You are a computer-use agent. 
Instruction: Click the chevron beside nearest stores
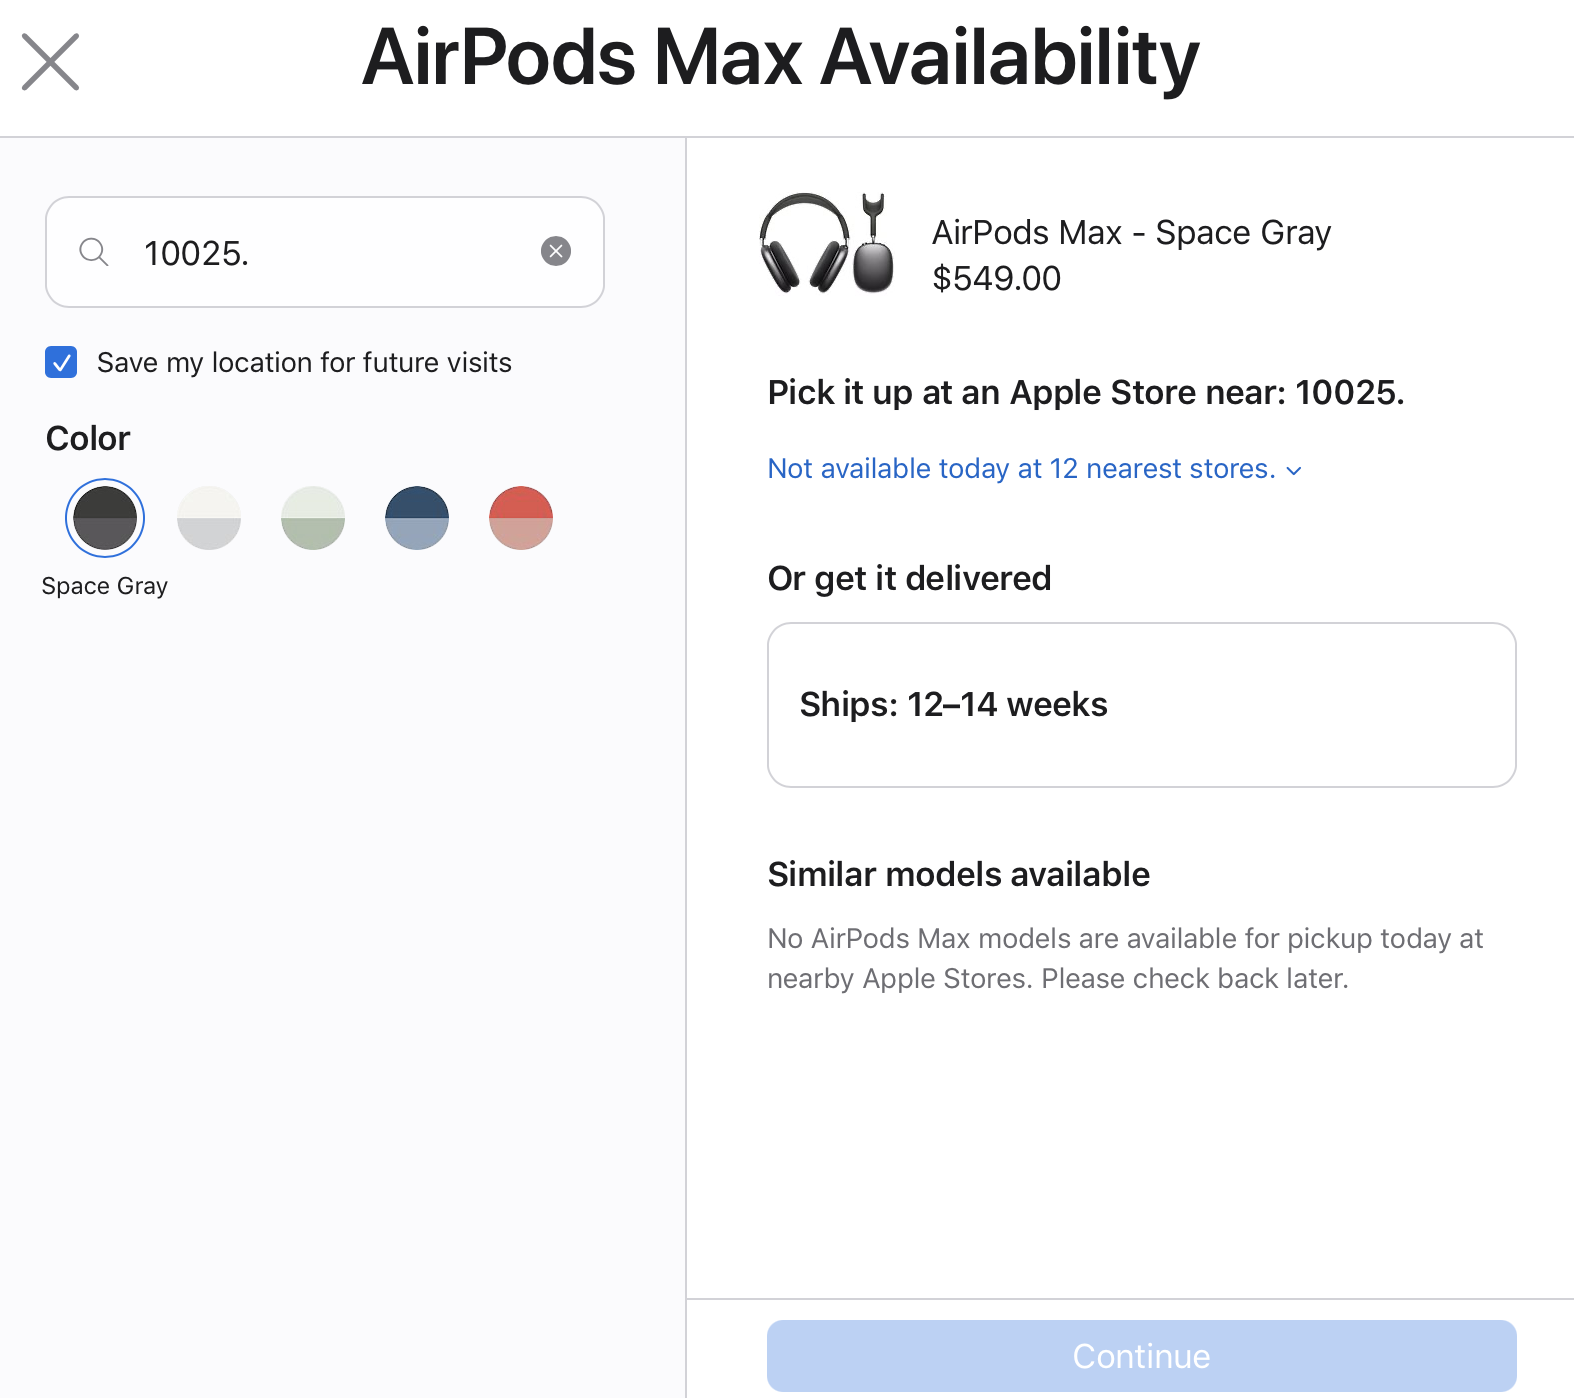1294,471
